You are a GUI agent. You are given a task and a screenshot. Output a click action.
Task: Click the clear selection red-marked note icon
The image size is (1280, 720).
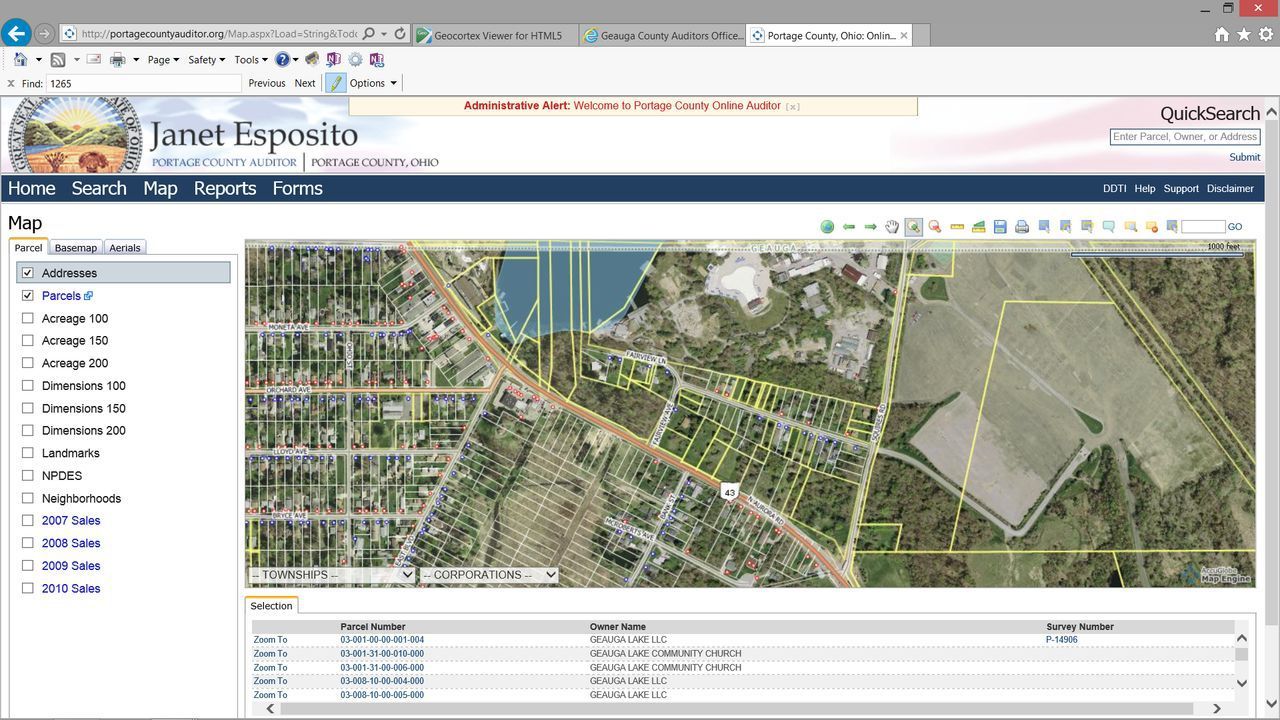coord(1152,227)
